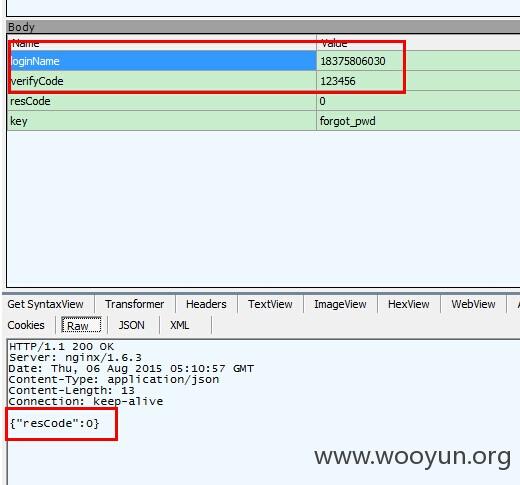Click the {"resCode":0} response body
This screenshot has width=520, height=485.
click(x=54, y=424)
